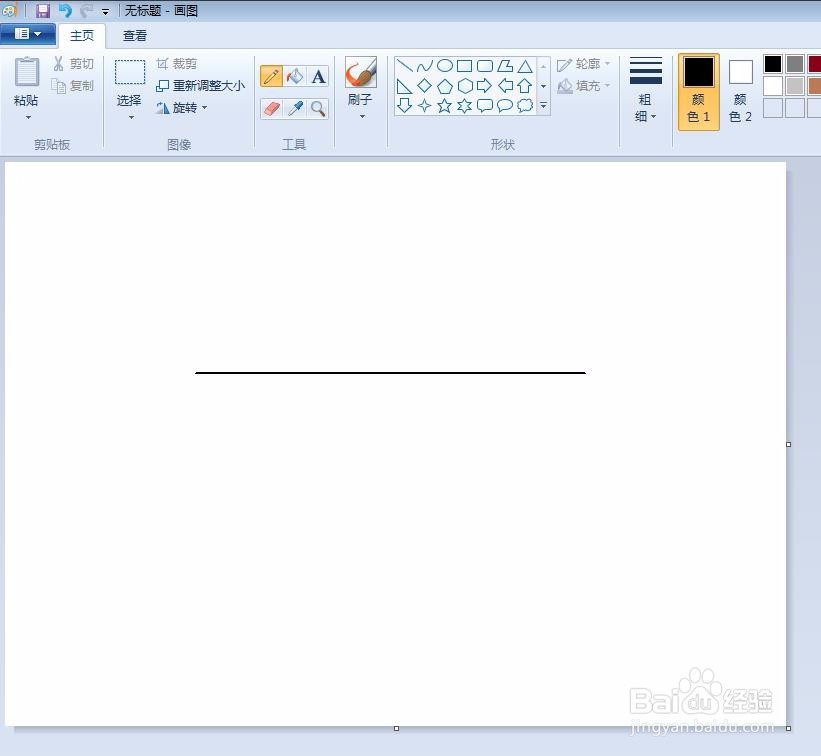The height and width of the screenshot is (756, 821).
Task: Open the 粗细 line size dropdown
Action: click(x=646, y=90)
